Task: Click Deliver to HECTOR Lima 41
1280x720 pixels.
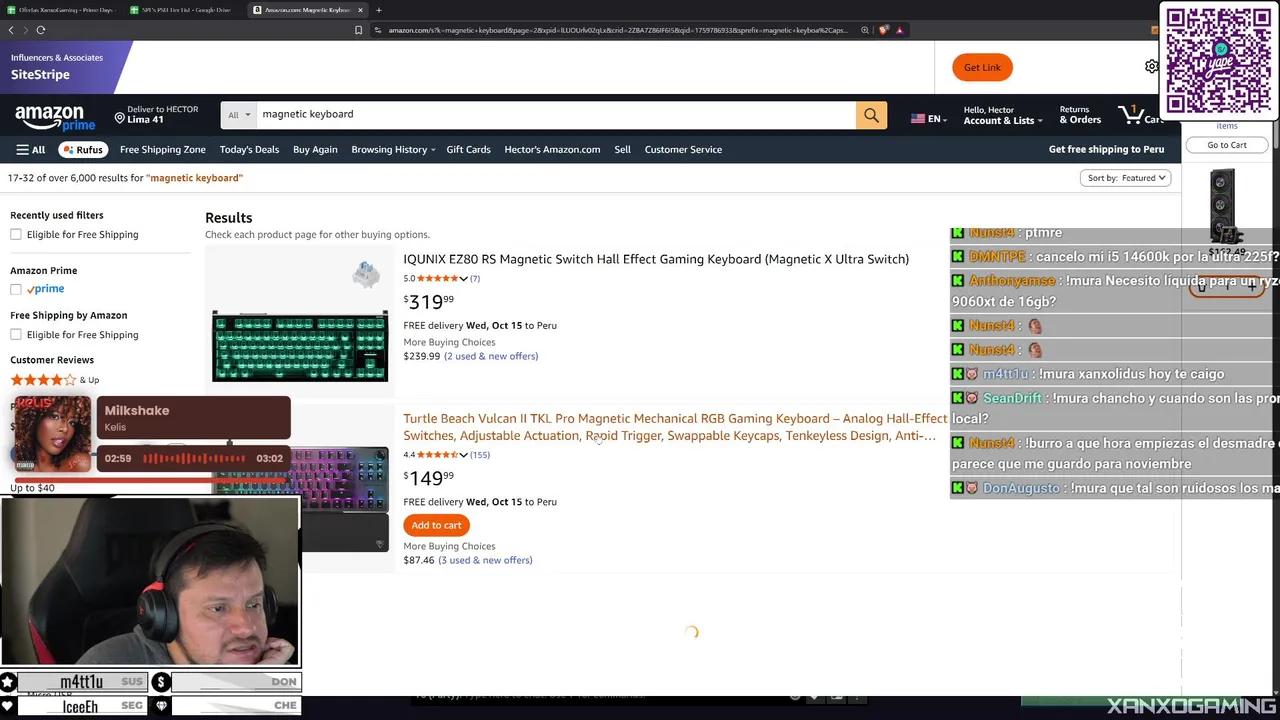Action: (x=156, y=115)
